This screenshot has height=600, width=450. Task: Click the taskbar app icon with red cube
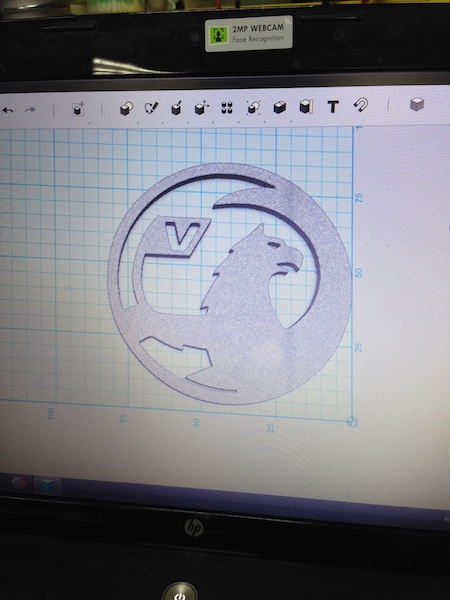[18, 484]
